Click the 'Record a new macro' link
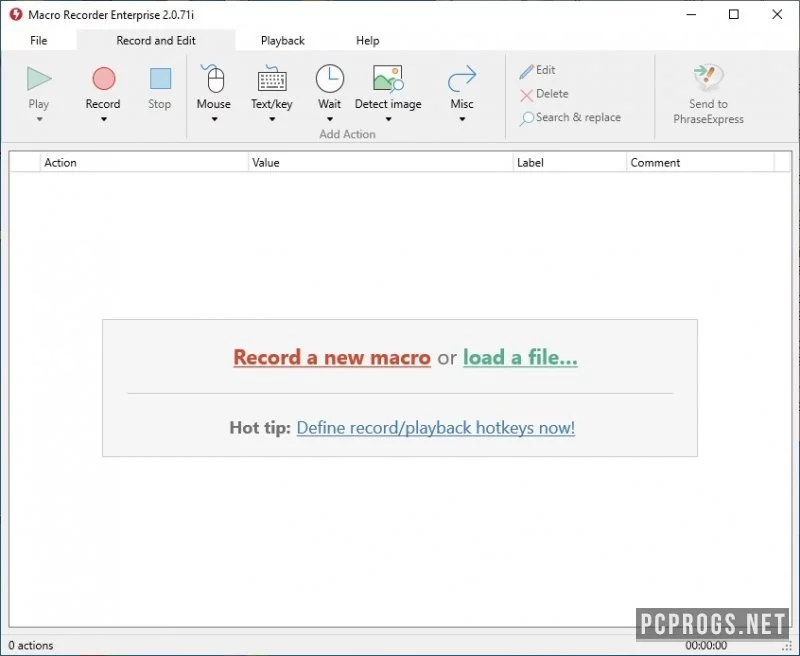Viewport: 800px width, 656px height. pos(332,357)
